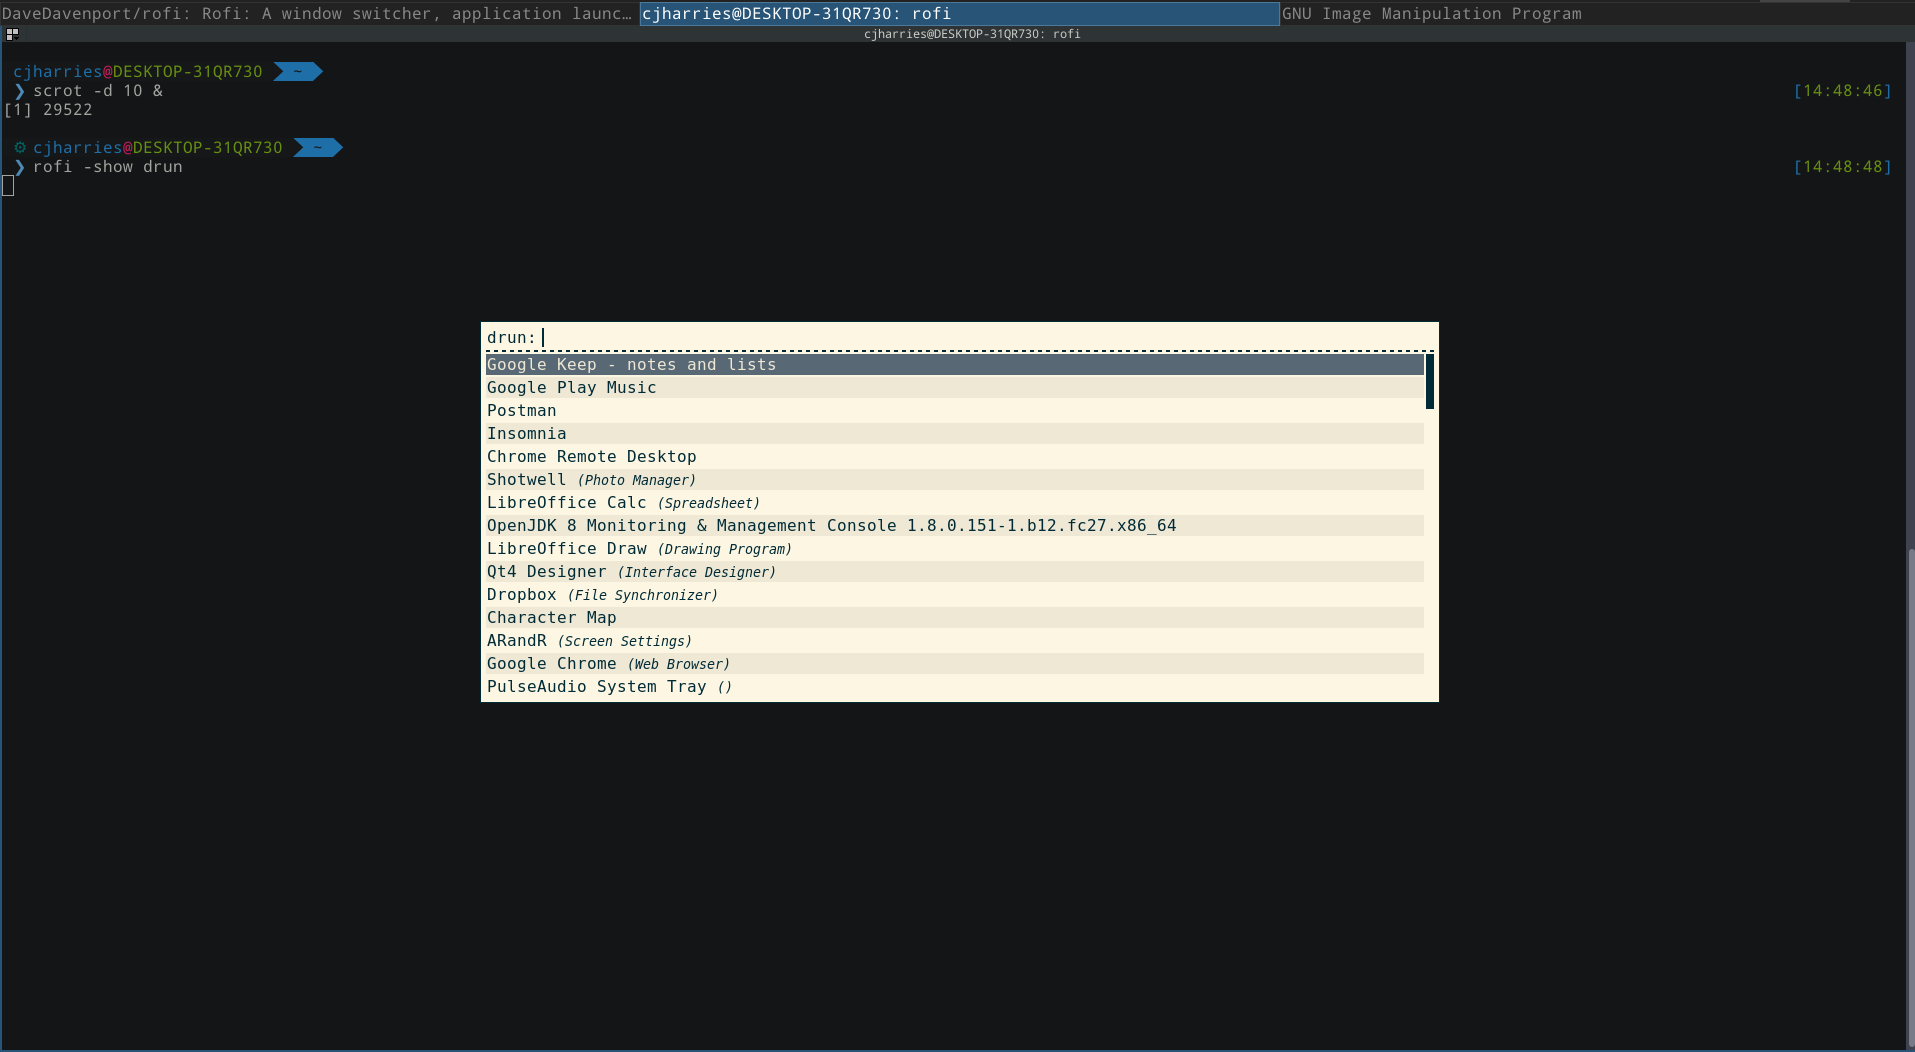Open Postman from the drun list
The width and height of the screenshot is (1915, 1052).
click(955, 411)
